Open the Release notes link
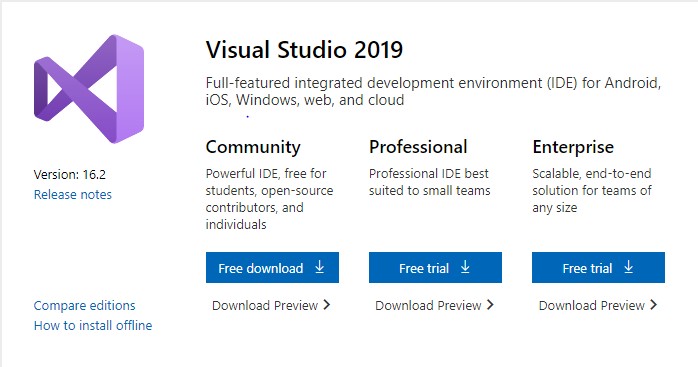Viewport: 698px width, 367px height. (x=73, y=195)
